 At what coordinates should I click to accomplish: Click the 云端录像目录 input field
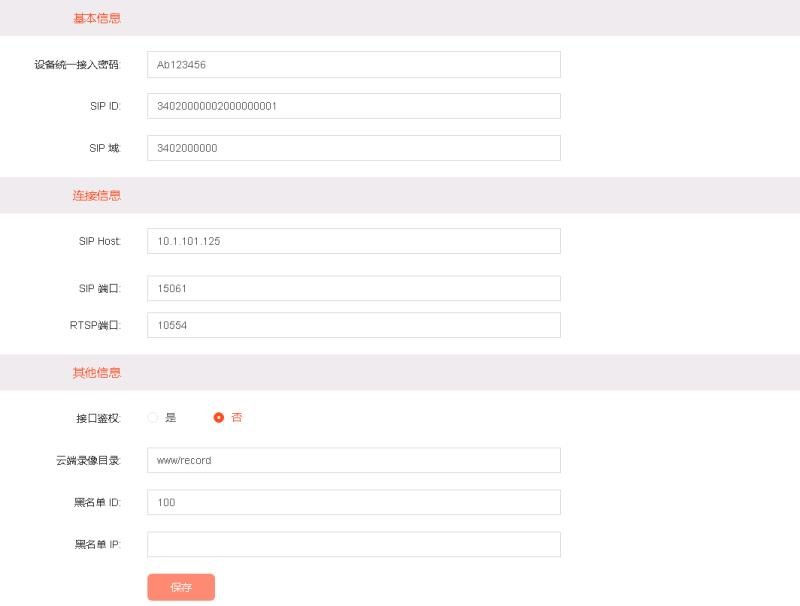[x=353, y=460]
